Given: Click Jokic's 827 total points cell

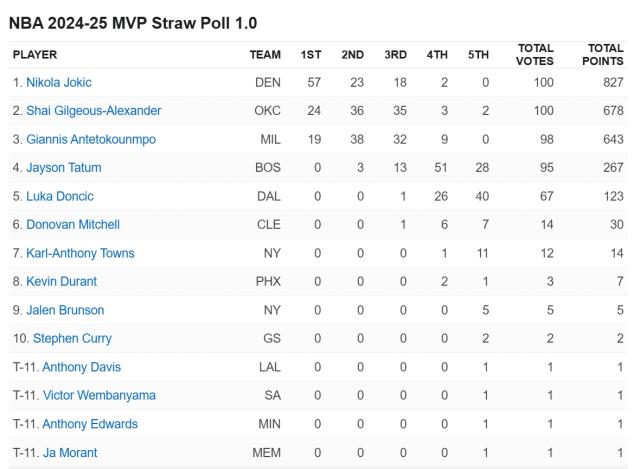Looking at the screenshot, I should (x=610, y=82).
